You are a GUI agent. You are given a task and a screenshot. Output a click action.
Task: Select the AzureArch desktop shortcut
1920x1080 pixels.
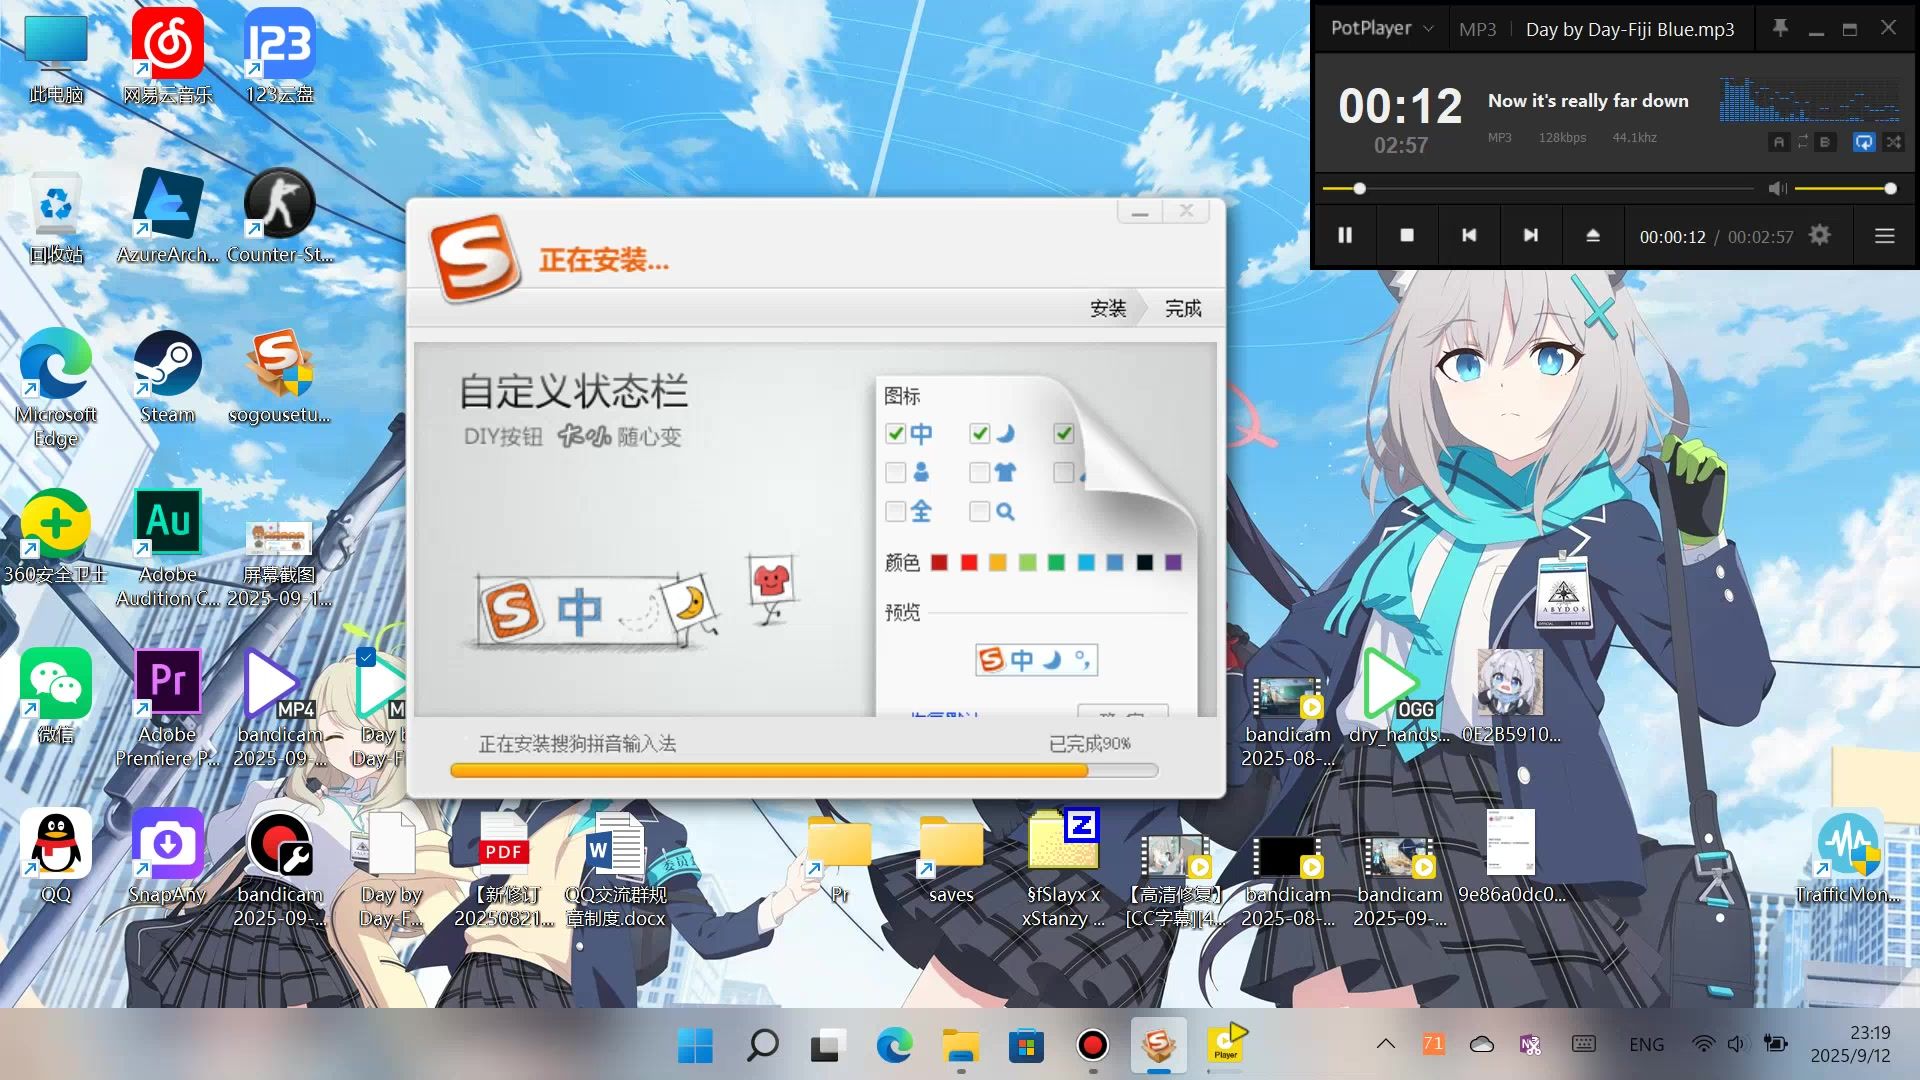coord(167,217)
